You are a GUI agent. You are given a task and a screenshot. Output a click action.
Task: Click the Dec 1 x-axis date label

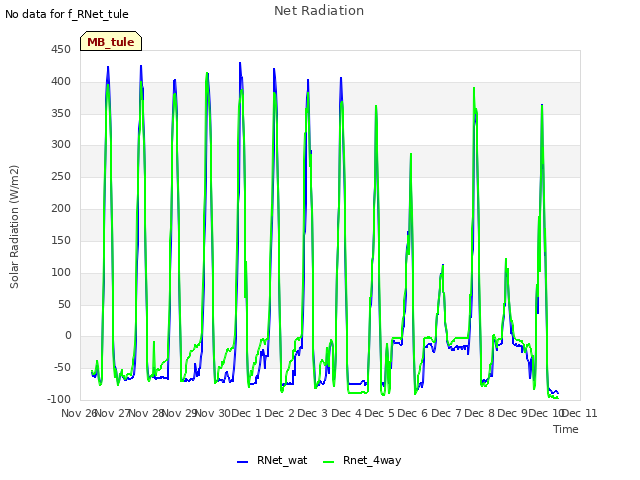tap(247, 413)
